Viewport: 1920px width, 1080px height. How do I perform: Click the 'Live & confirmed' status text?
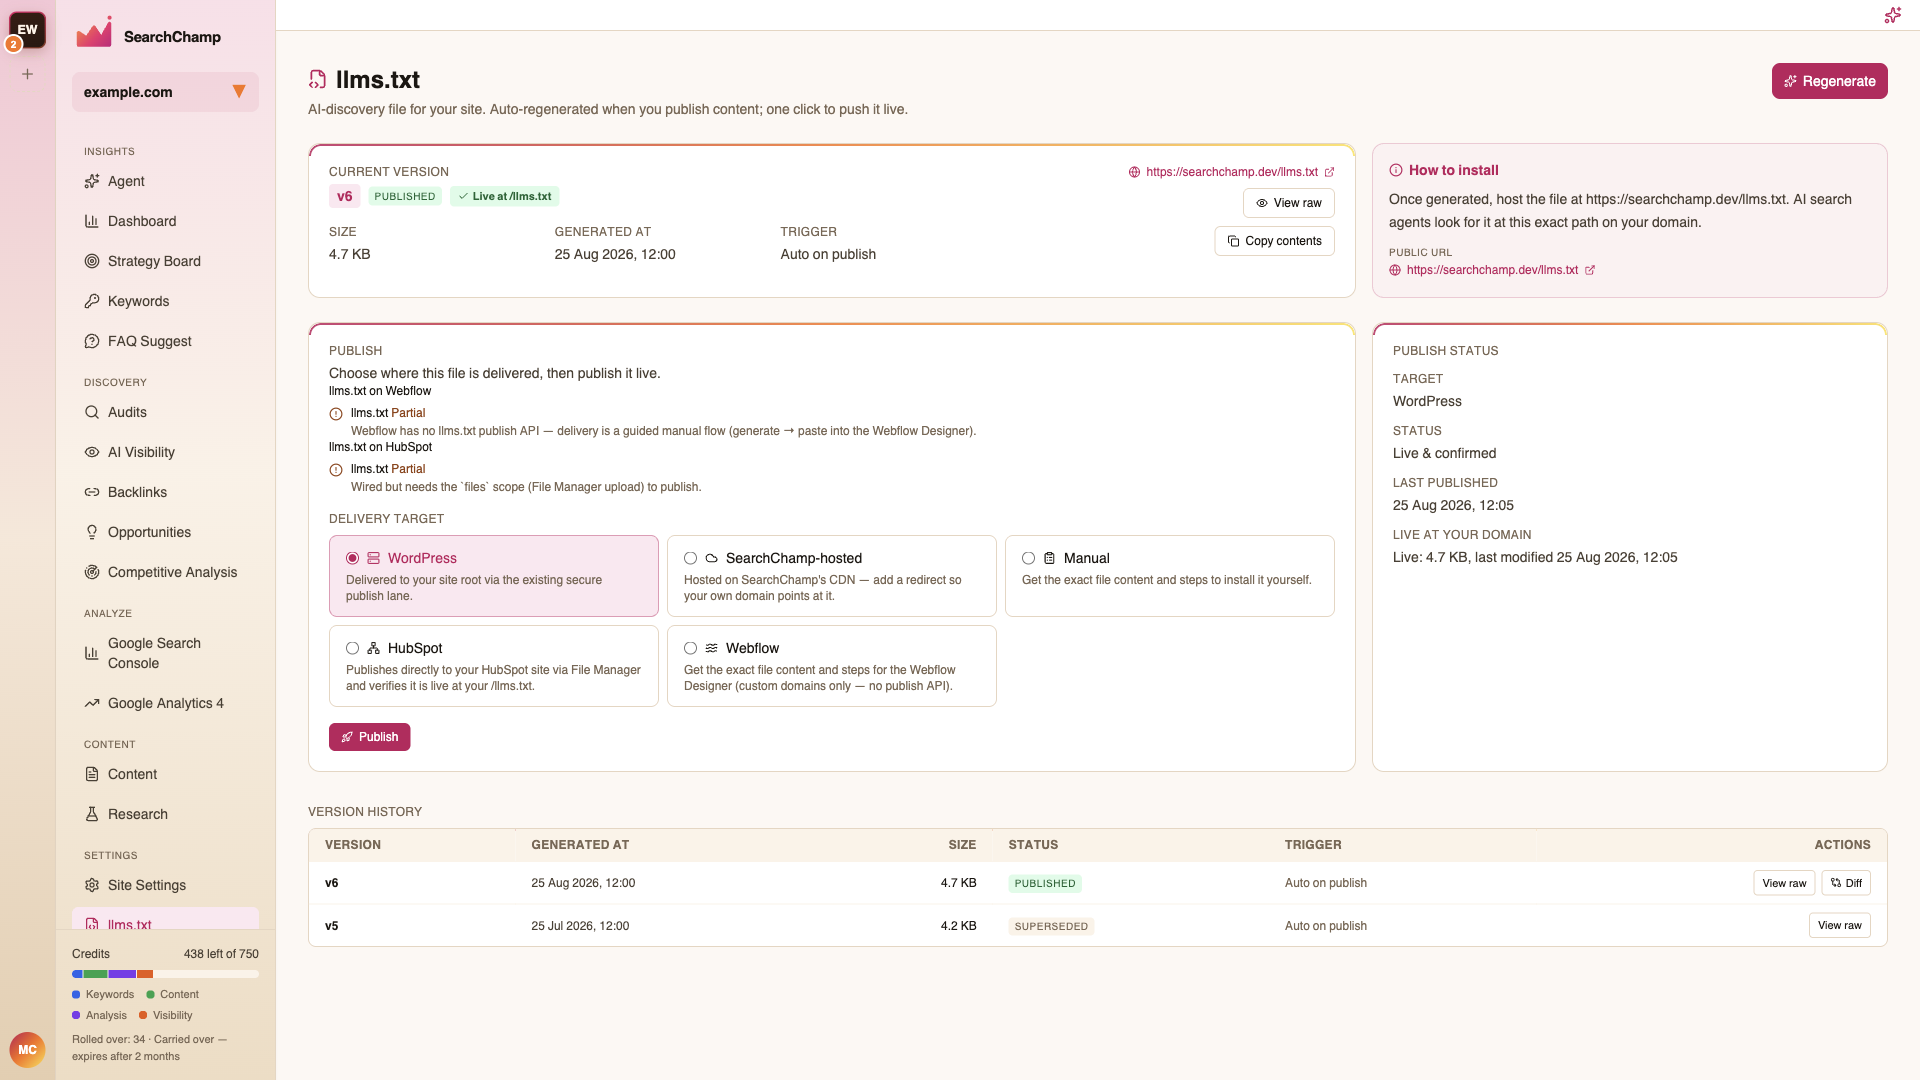[x=1444, y=453]
